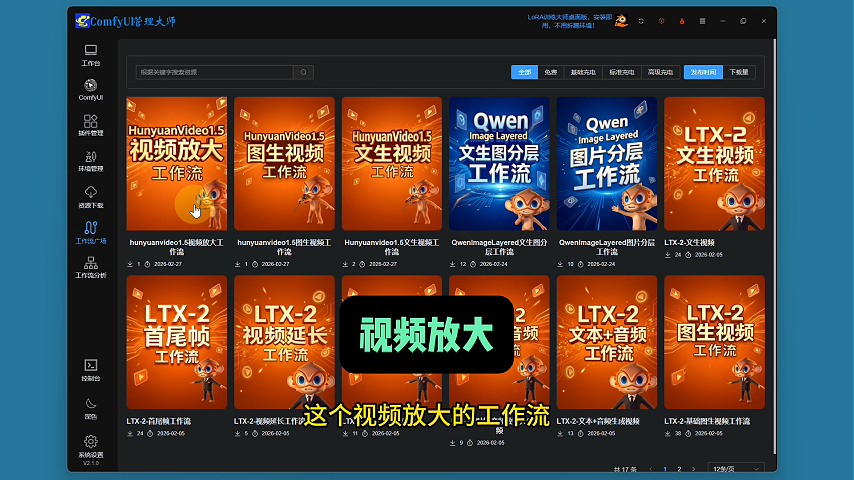Click title hunyuanvideo1.5视频放大工作流
This screenshot has width=854, height=480.
(176, 247)
